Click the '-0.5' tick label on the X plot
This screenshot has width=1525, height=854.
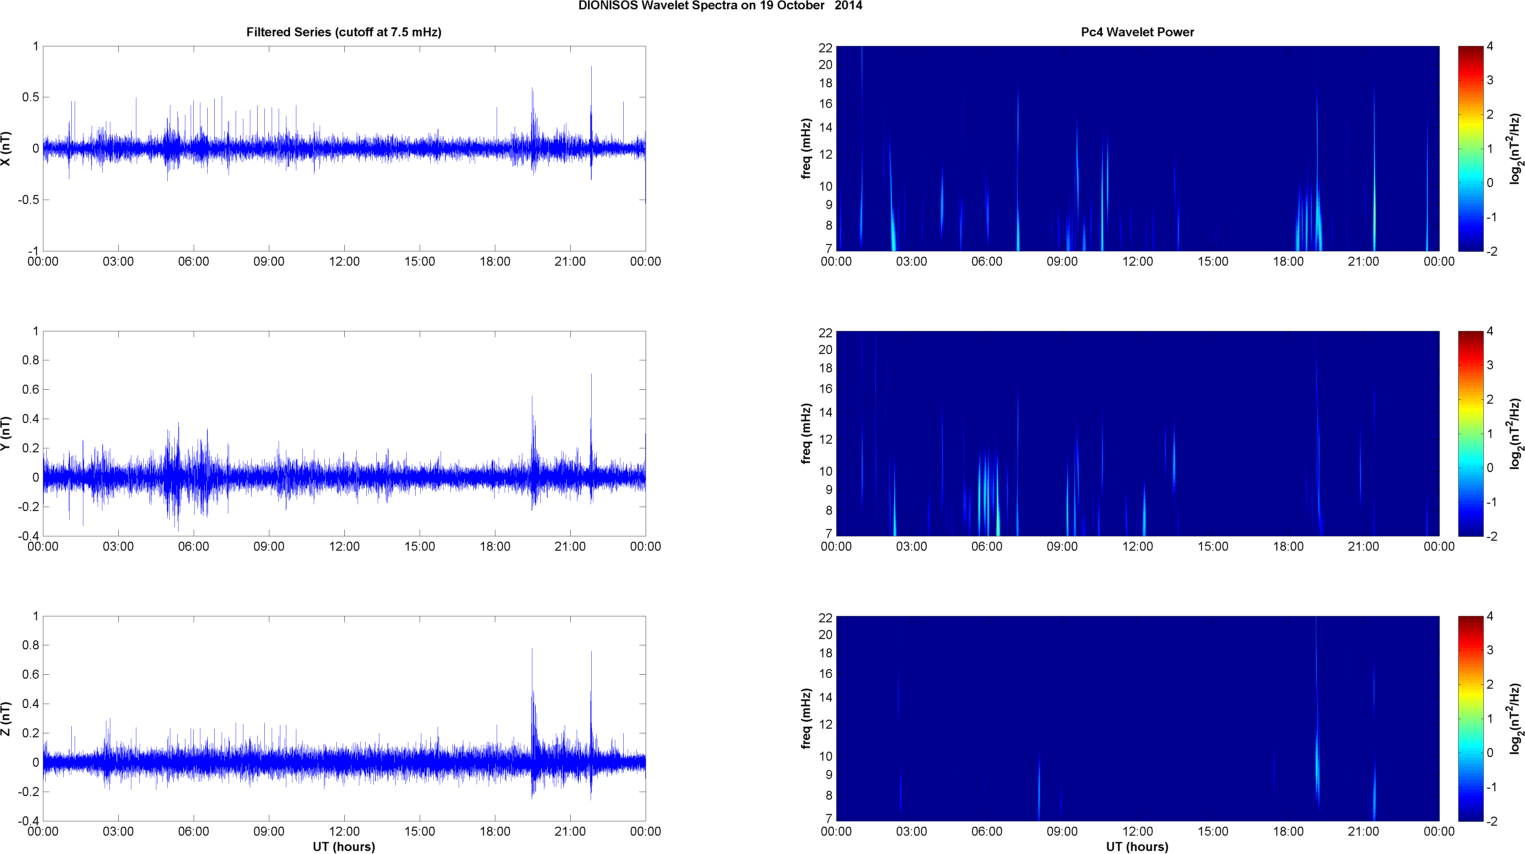27,200
